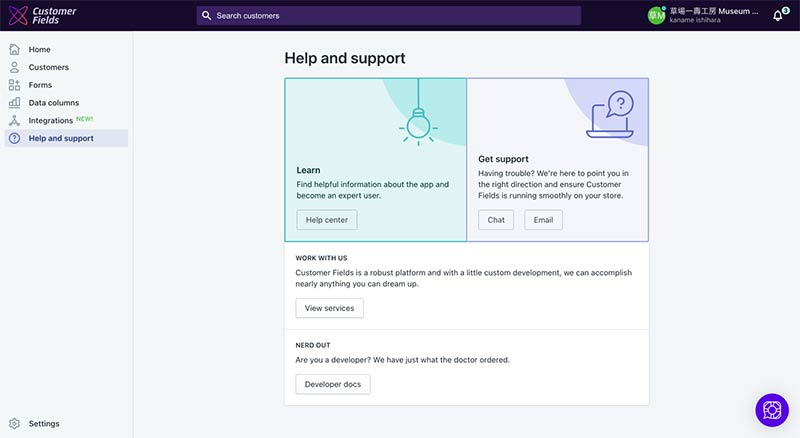Open the notifications bell
800x438 pixels.
(x=777, y=16)
